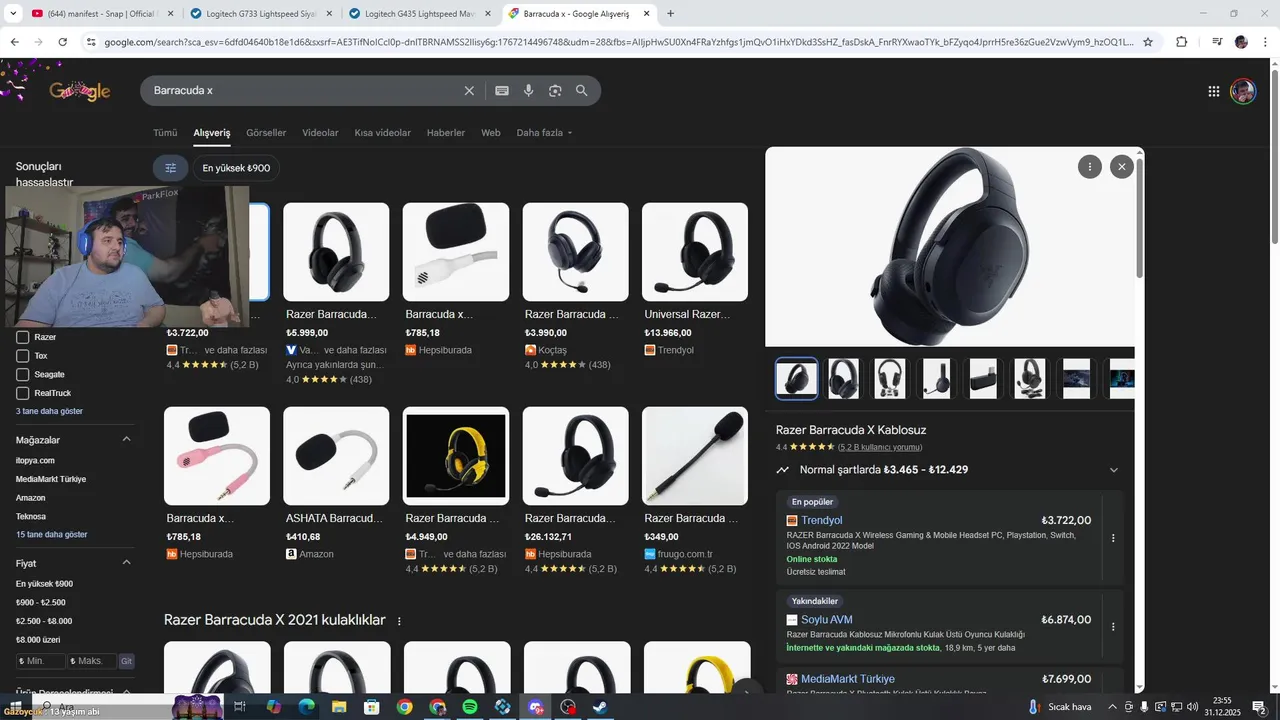The height and width of the screenshot is (720, 1280).
Task: Check the RealTruck brand filter
Action: [24, 393]
